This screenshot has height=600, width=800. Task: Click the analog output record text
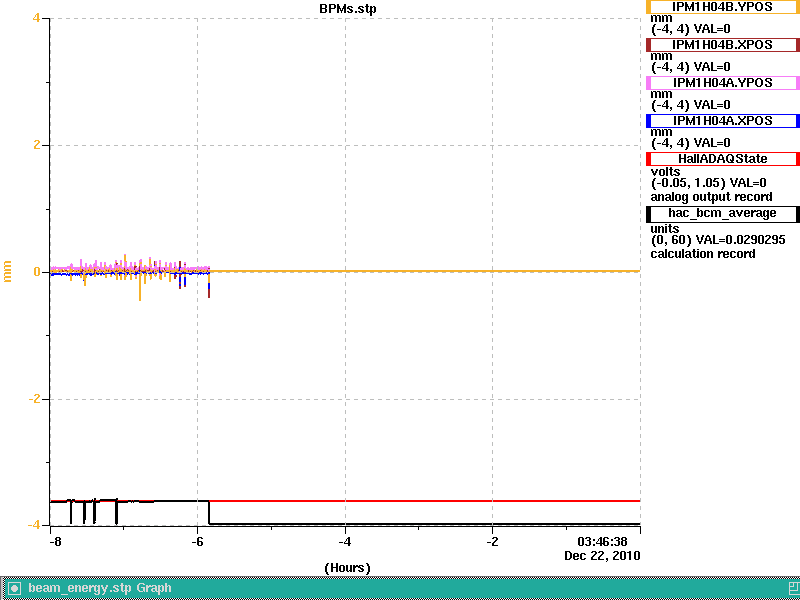(711, 197)
